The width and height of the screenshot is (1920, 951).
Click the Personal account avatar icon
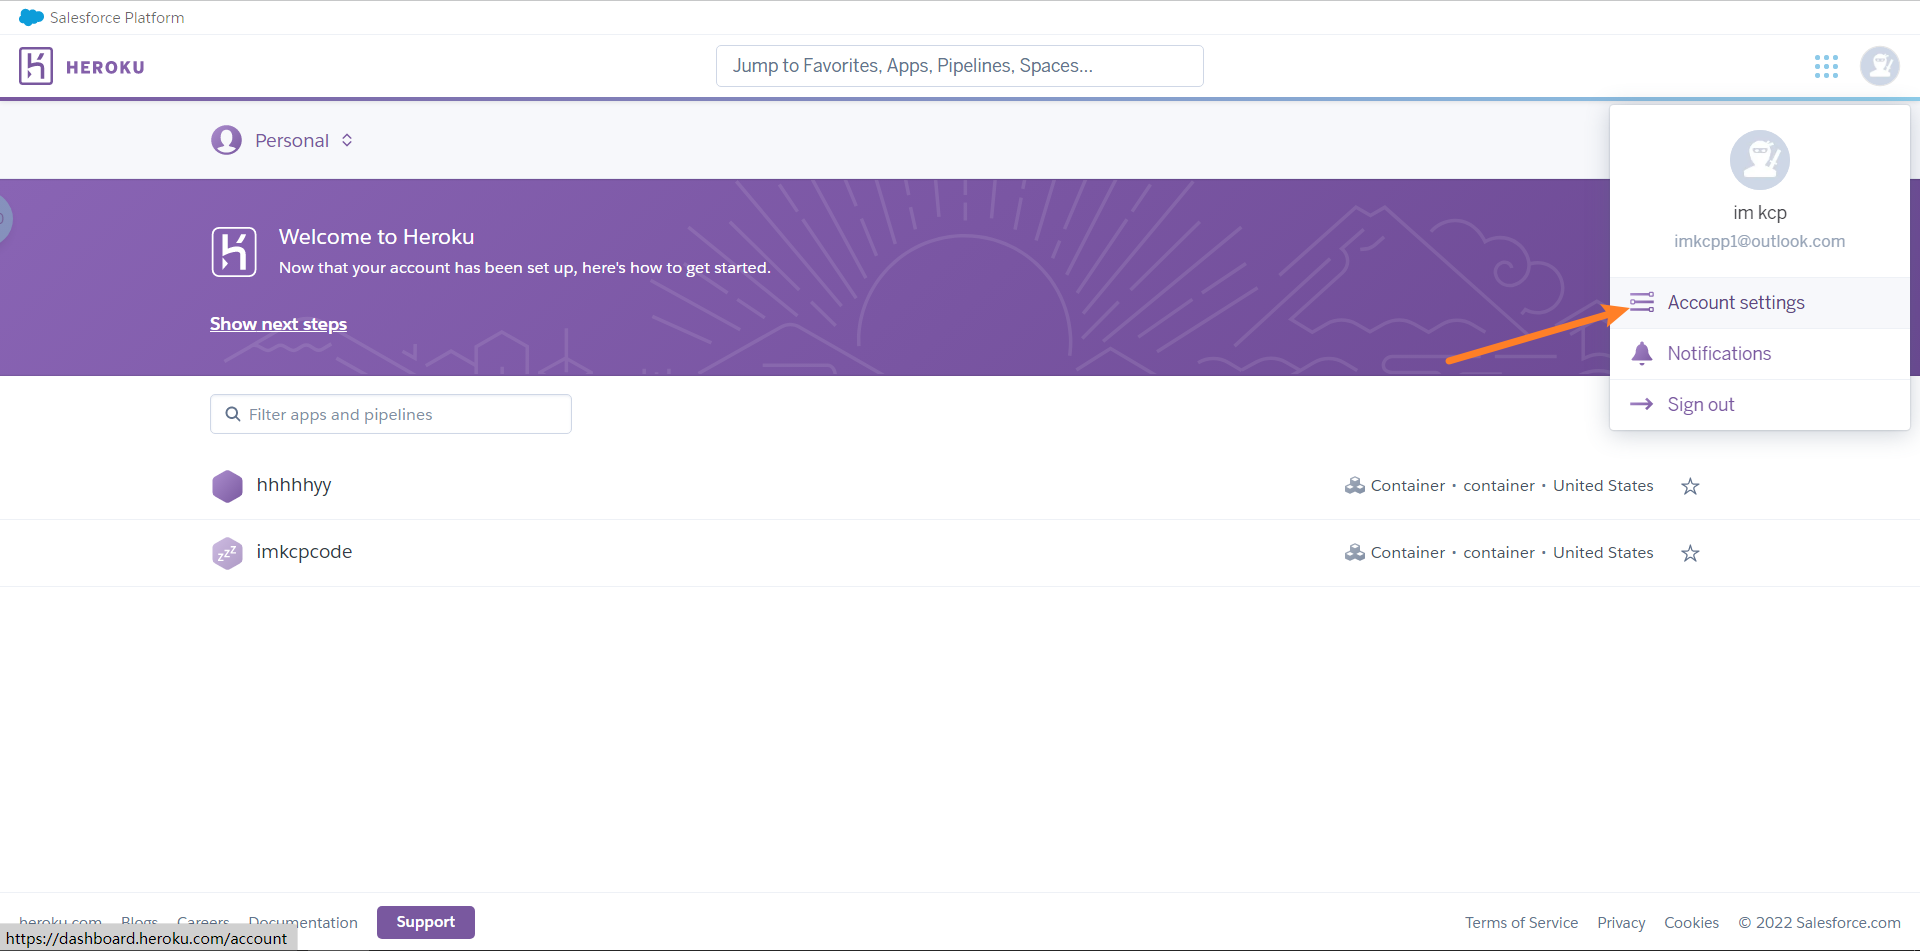(226, 140)
